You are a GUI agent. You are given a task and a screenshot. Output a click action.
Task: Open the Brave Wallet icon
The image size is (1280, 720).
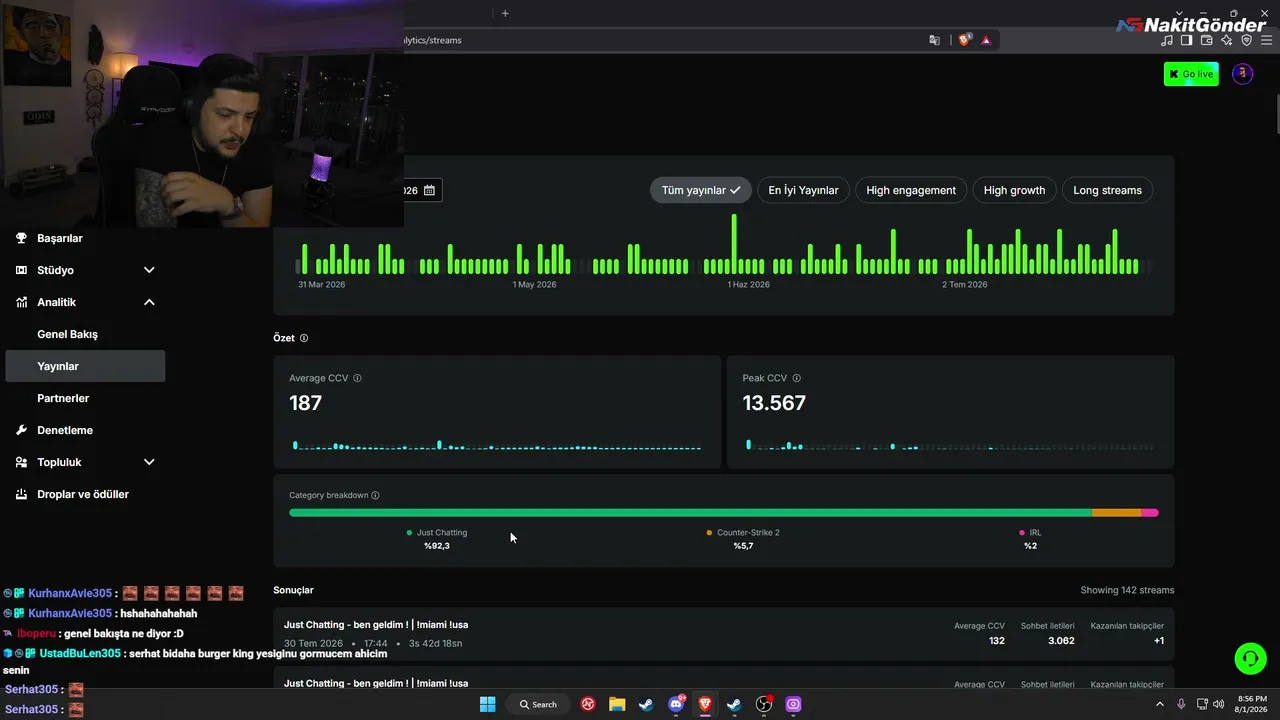(1206, 40)
